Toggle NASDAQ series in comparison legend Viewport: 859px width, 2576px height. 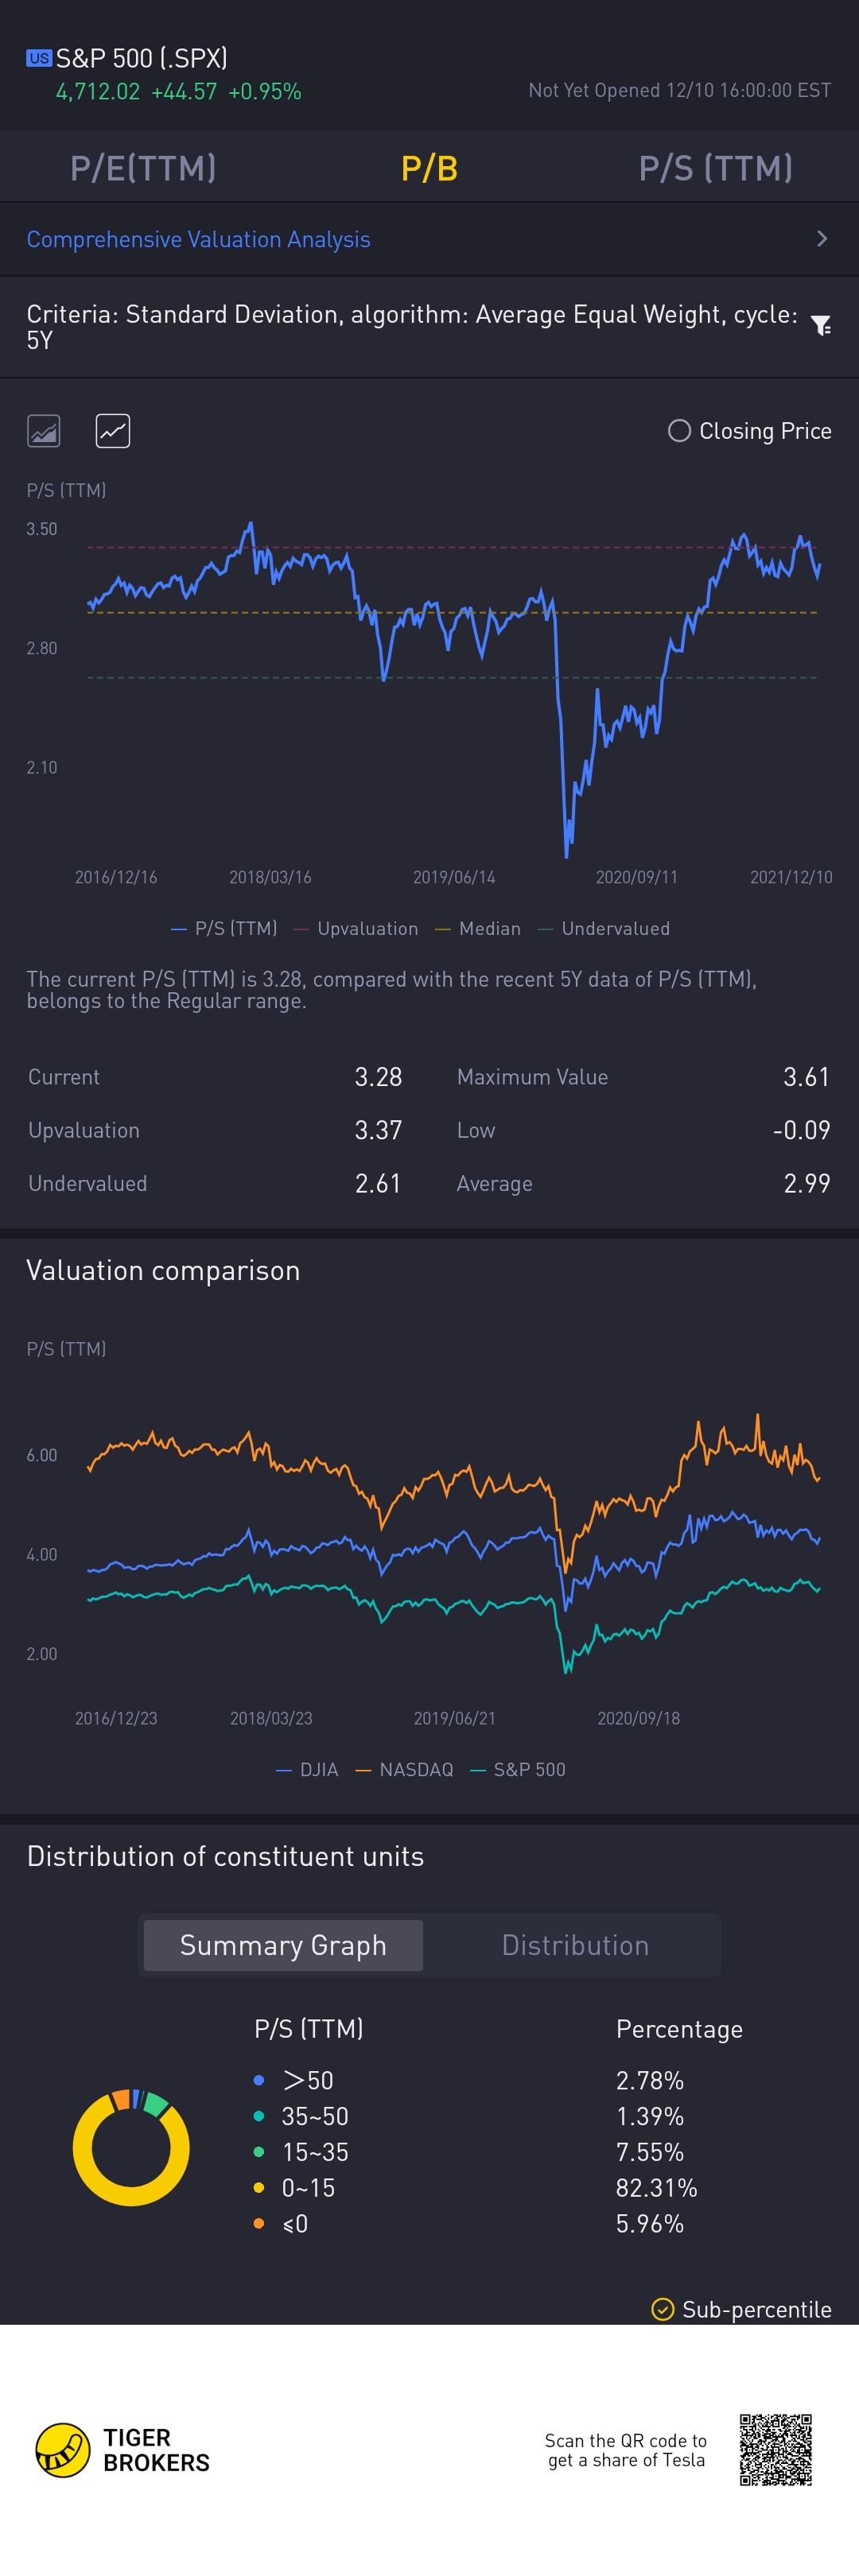404,1769
